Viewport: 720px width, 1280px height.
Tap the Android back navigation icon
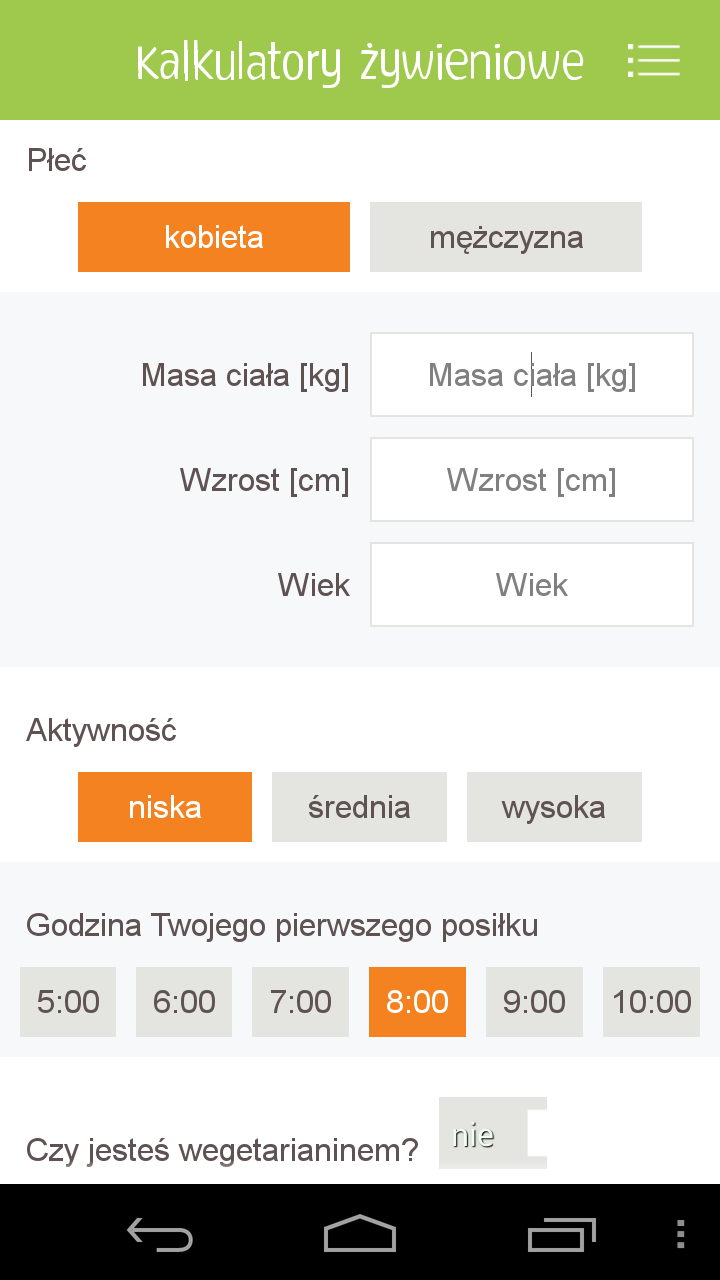click(x=160, y=1233)
